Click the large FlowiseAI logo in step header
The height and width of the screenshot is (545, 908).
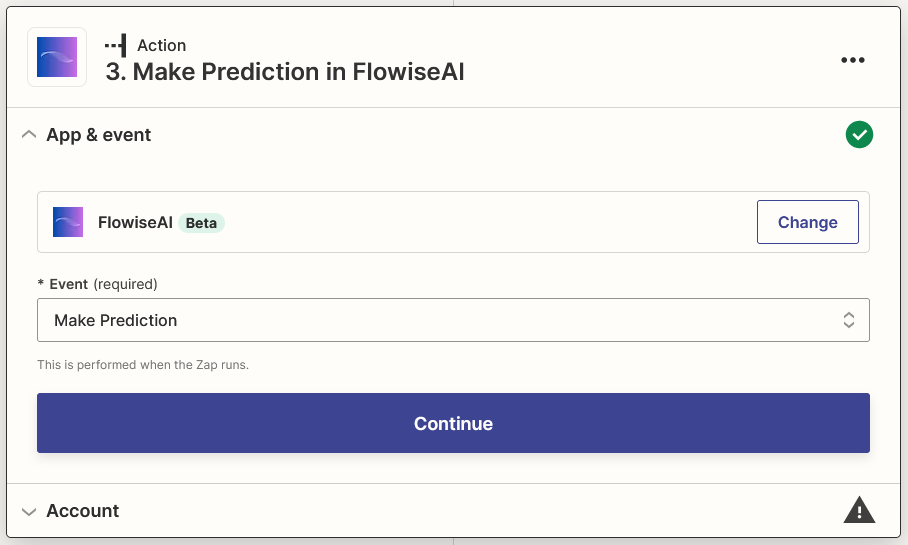(57, 57)
